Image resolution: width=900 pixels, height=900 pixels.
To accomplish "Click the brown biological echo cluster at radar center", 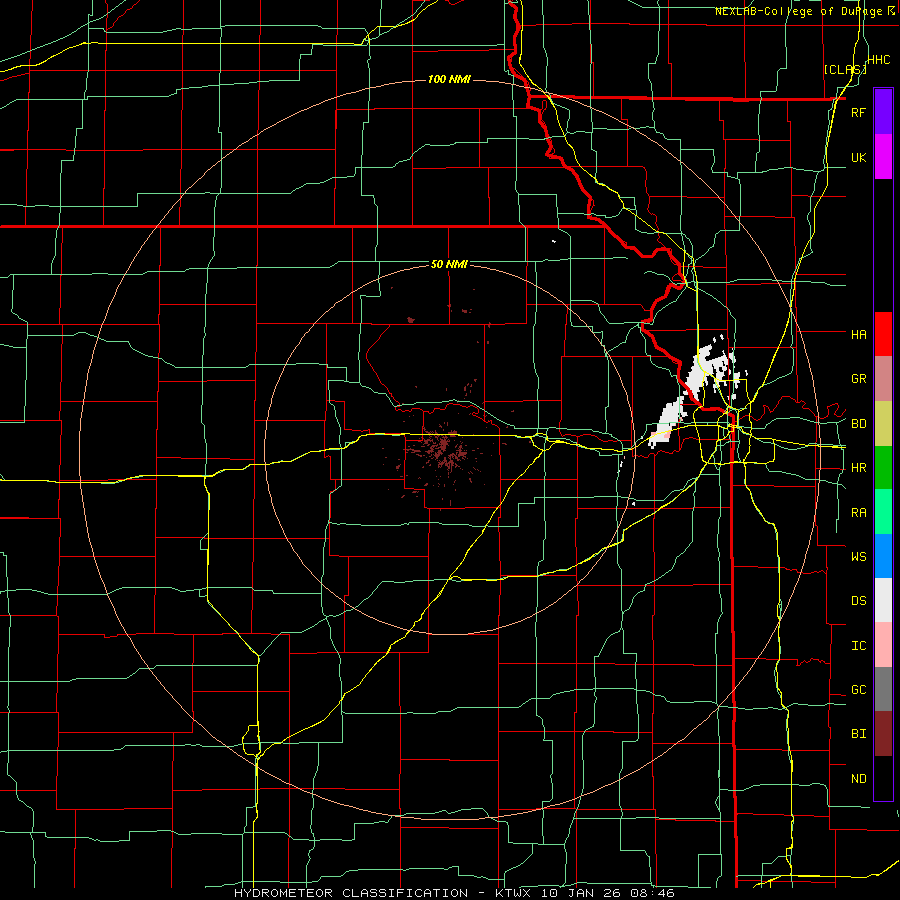I will (x=445, y=451).
